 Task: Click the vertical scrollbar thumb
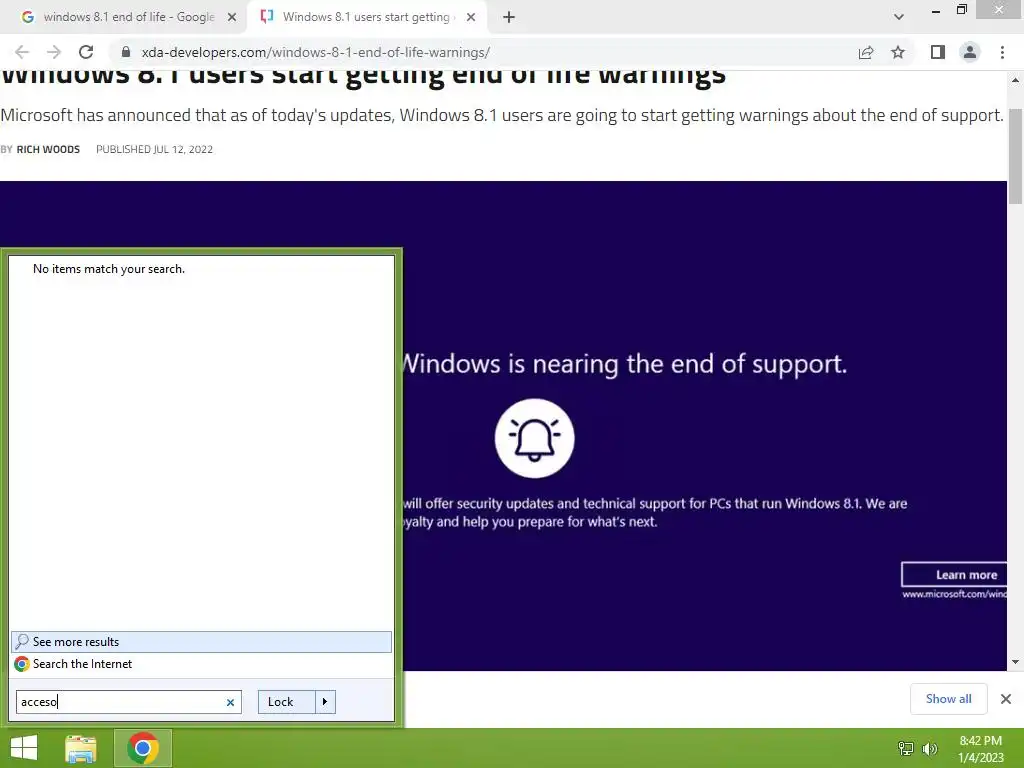[1016, 156]
